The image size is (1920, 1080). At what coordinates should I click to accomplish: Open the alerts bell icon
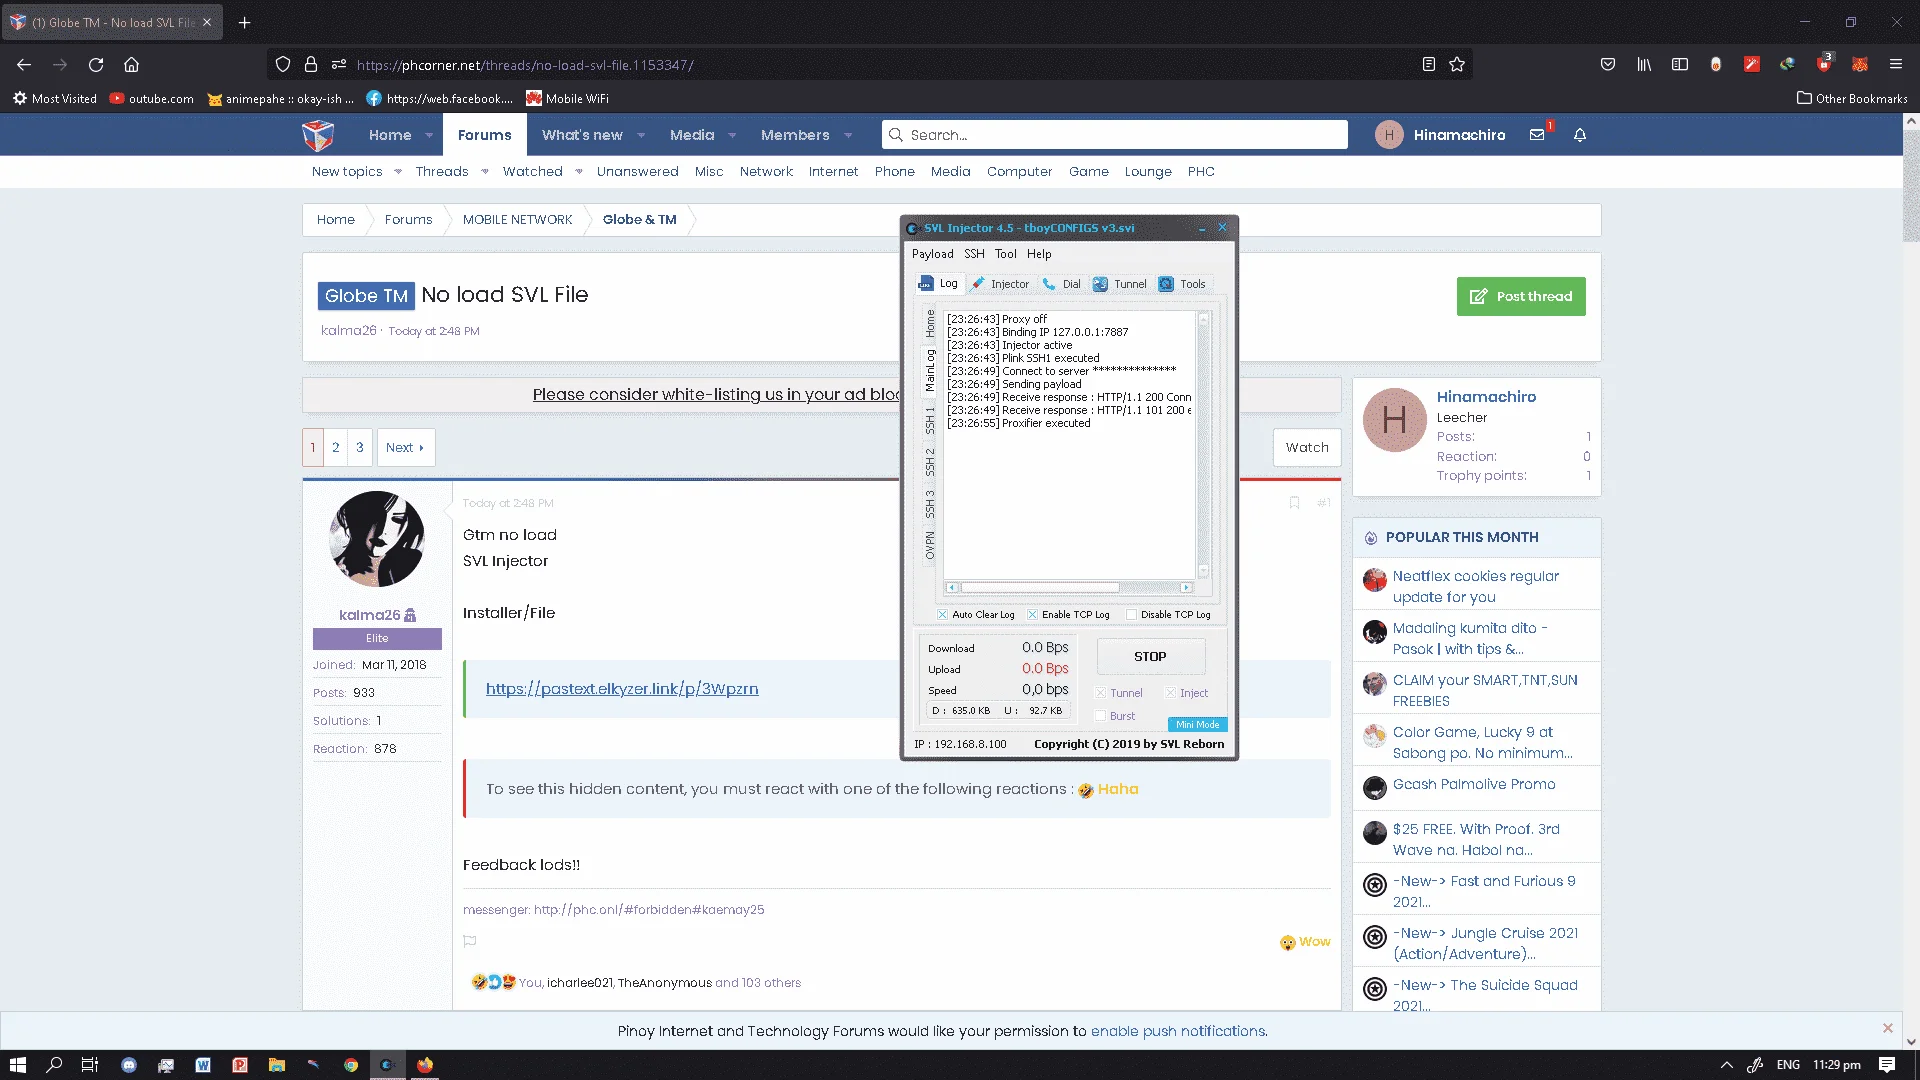tap(1580, 135)
